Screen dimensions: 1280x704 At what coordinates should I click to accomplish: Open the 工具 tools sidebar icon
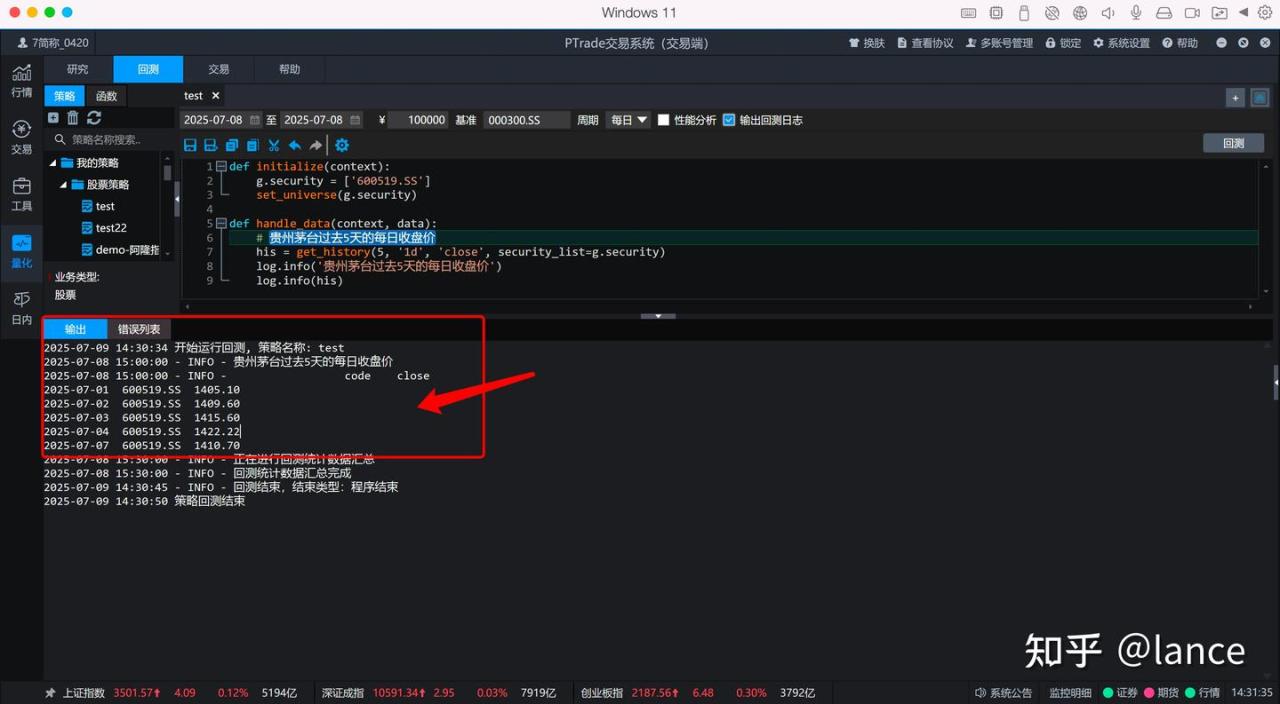[x=21, y=193]
